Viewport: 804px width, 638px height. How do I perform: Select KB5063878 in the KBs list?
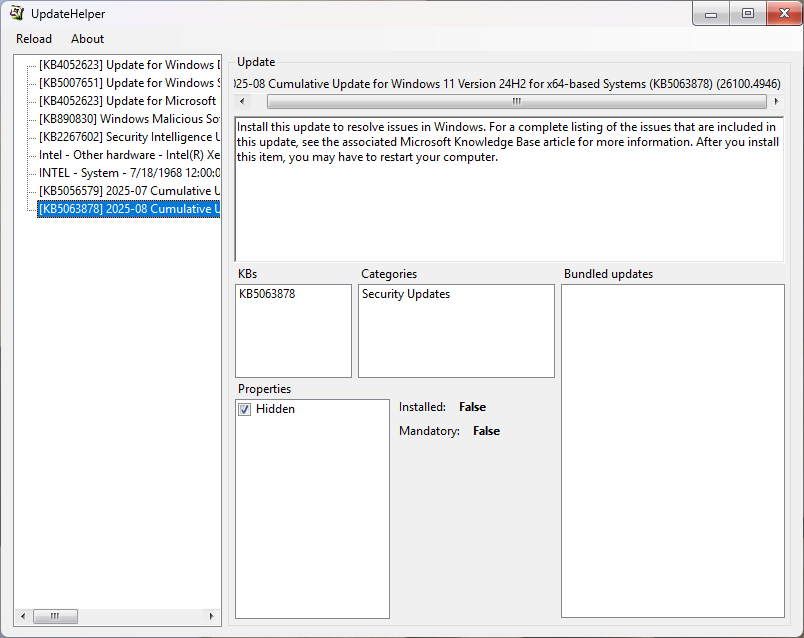tap(267, 294)
